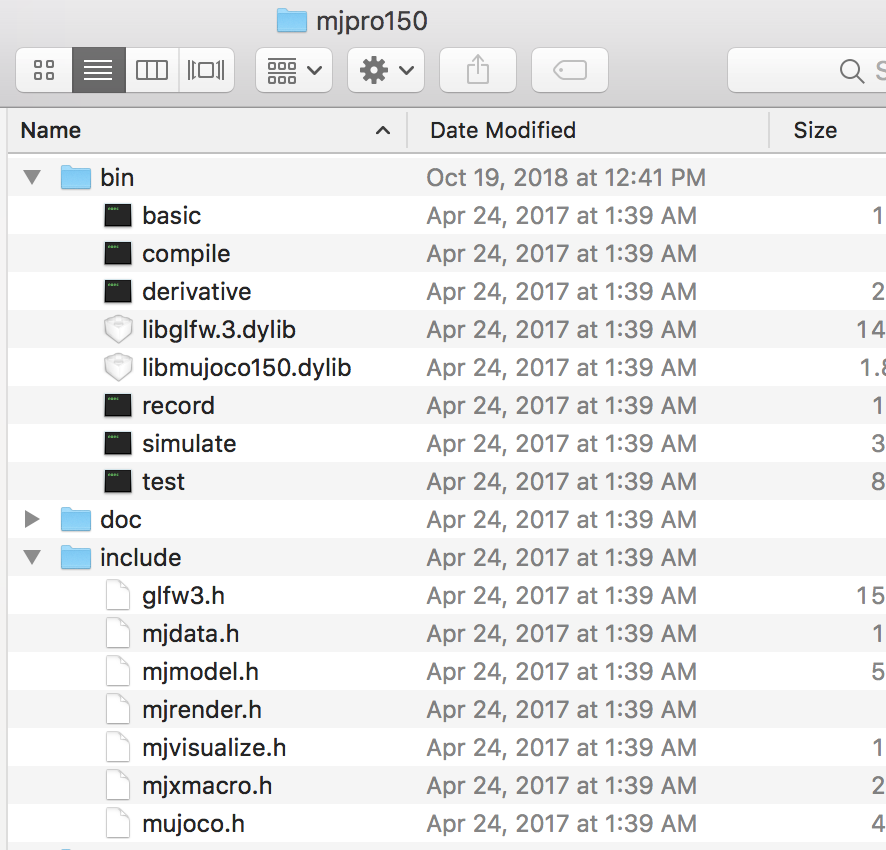Click the Edit Tags button
Image resolution: width=886 pixels, height=850 pixels.
[569, 70]
